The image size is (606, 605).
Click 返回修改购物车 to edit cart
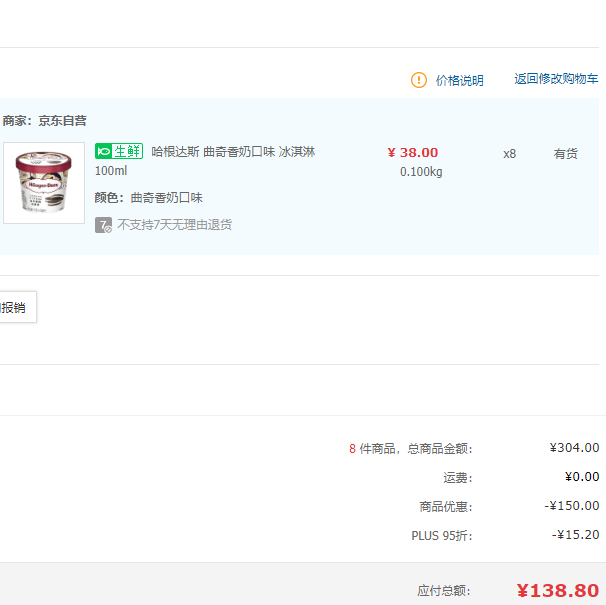556,79
